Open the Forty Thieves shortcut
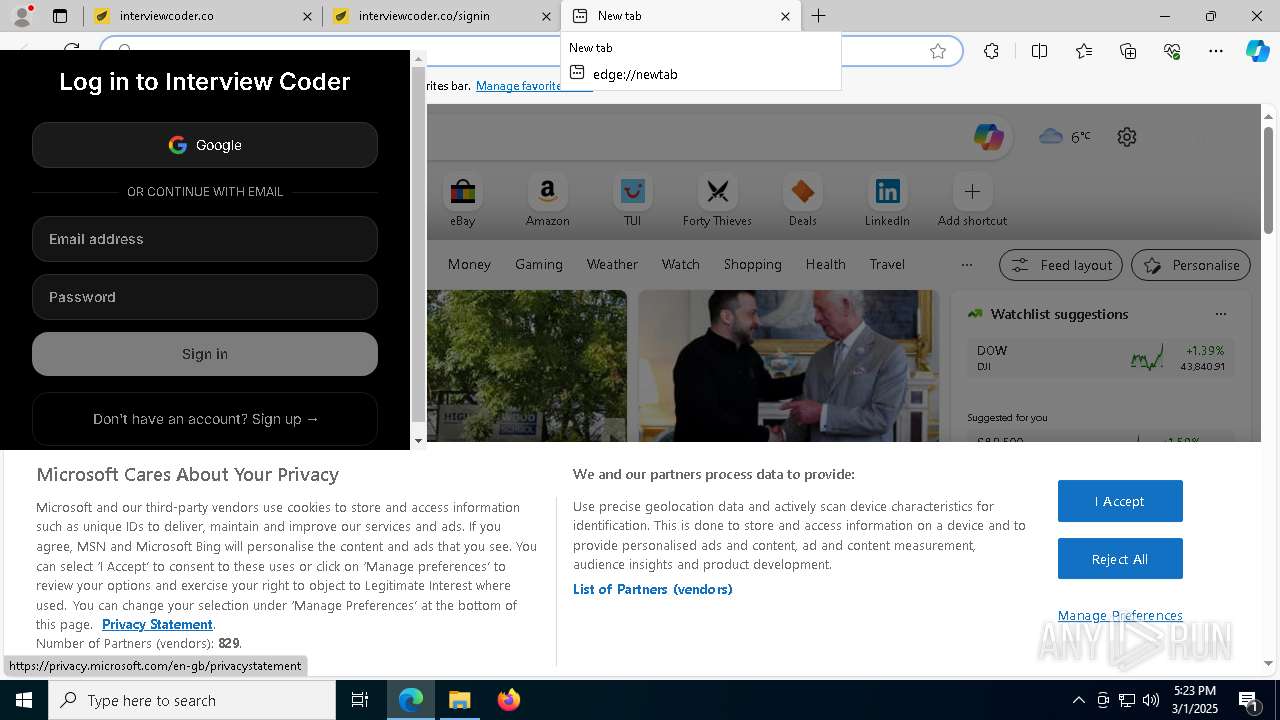 (717, 201)
